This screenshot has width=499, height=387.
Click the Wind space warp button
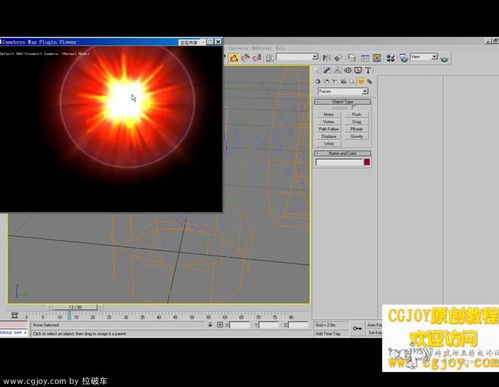pos(329,144)
